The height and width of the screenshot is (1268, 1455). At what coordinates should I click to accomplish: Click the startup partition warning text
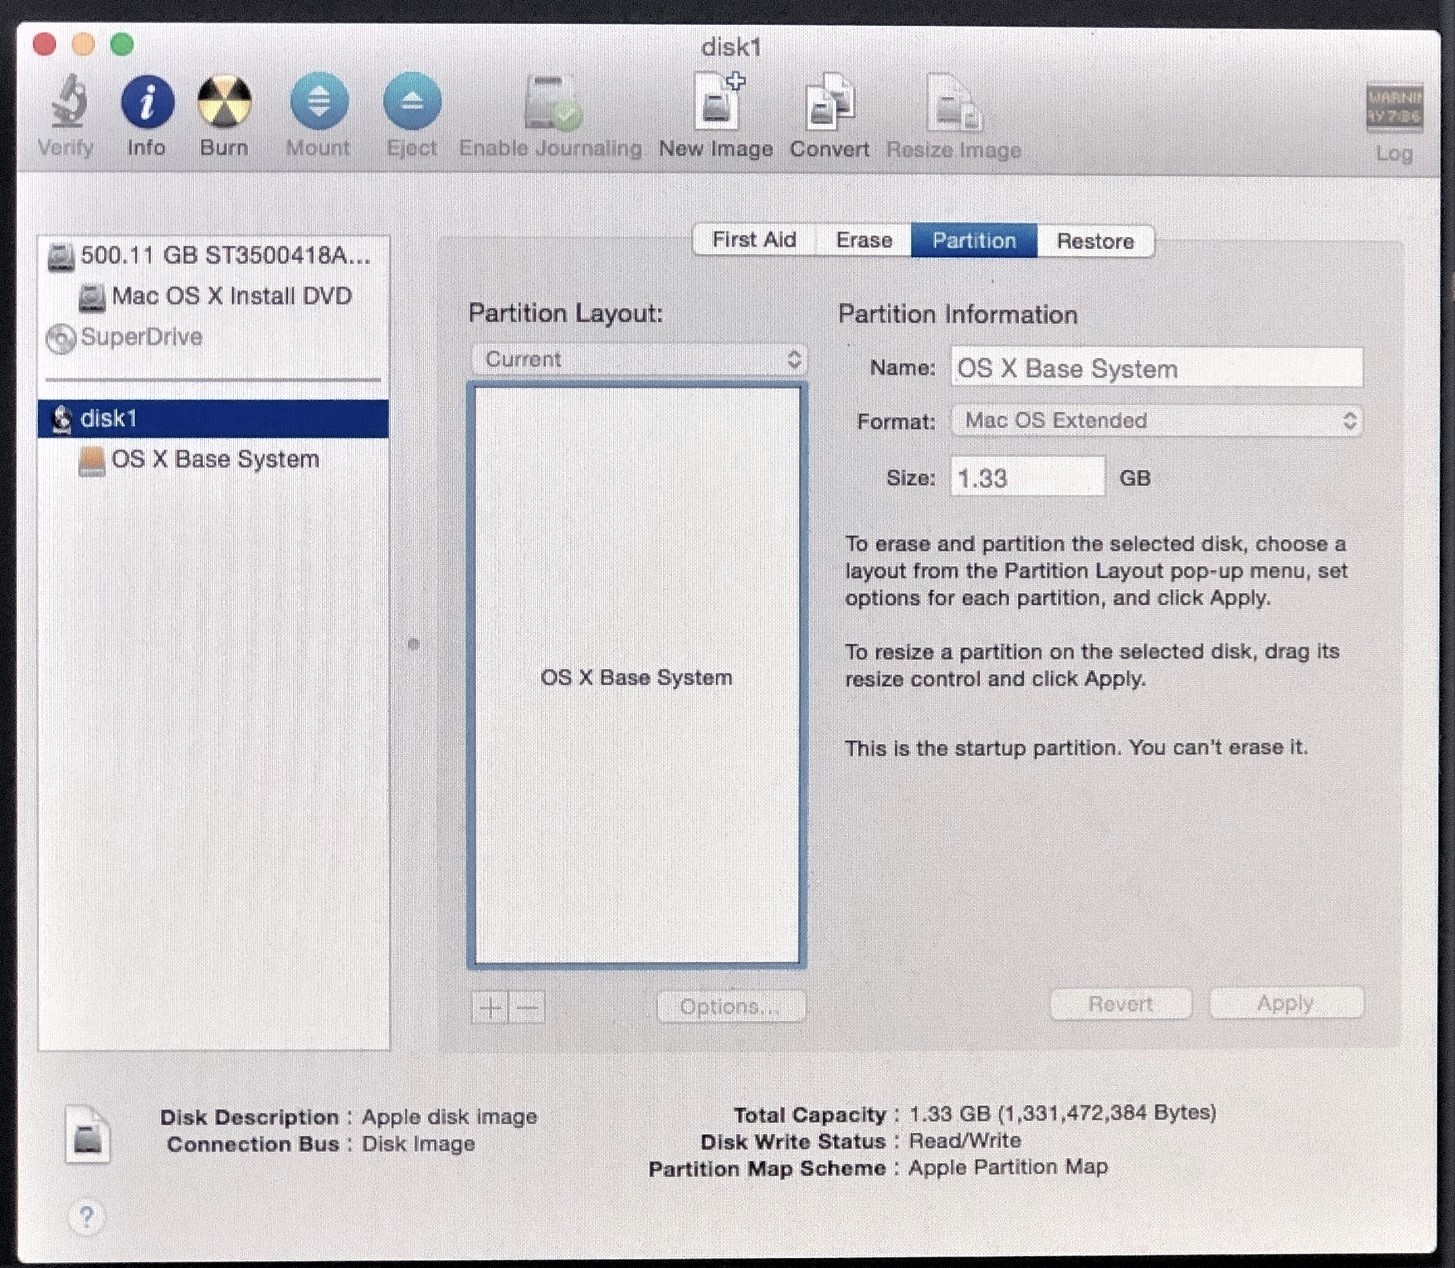coord(1076,747)
